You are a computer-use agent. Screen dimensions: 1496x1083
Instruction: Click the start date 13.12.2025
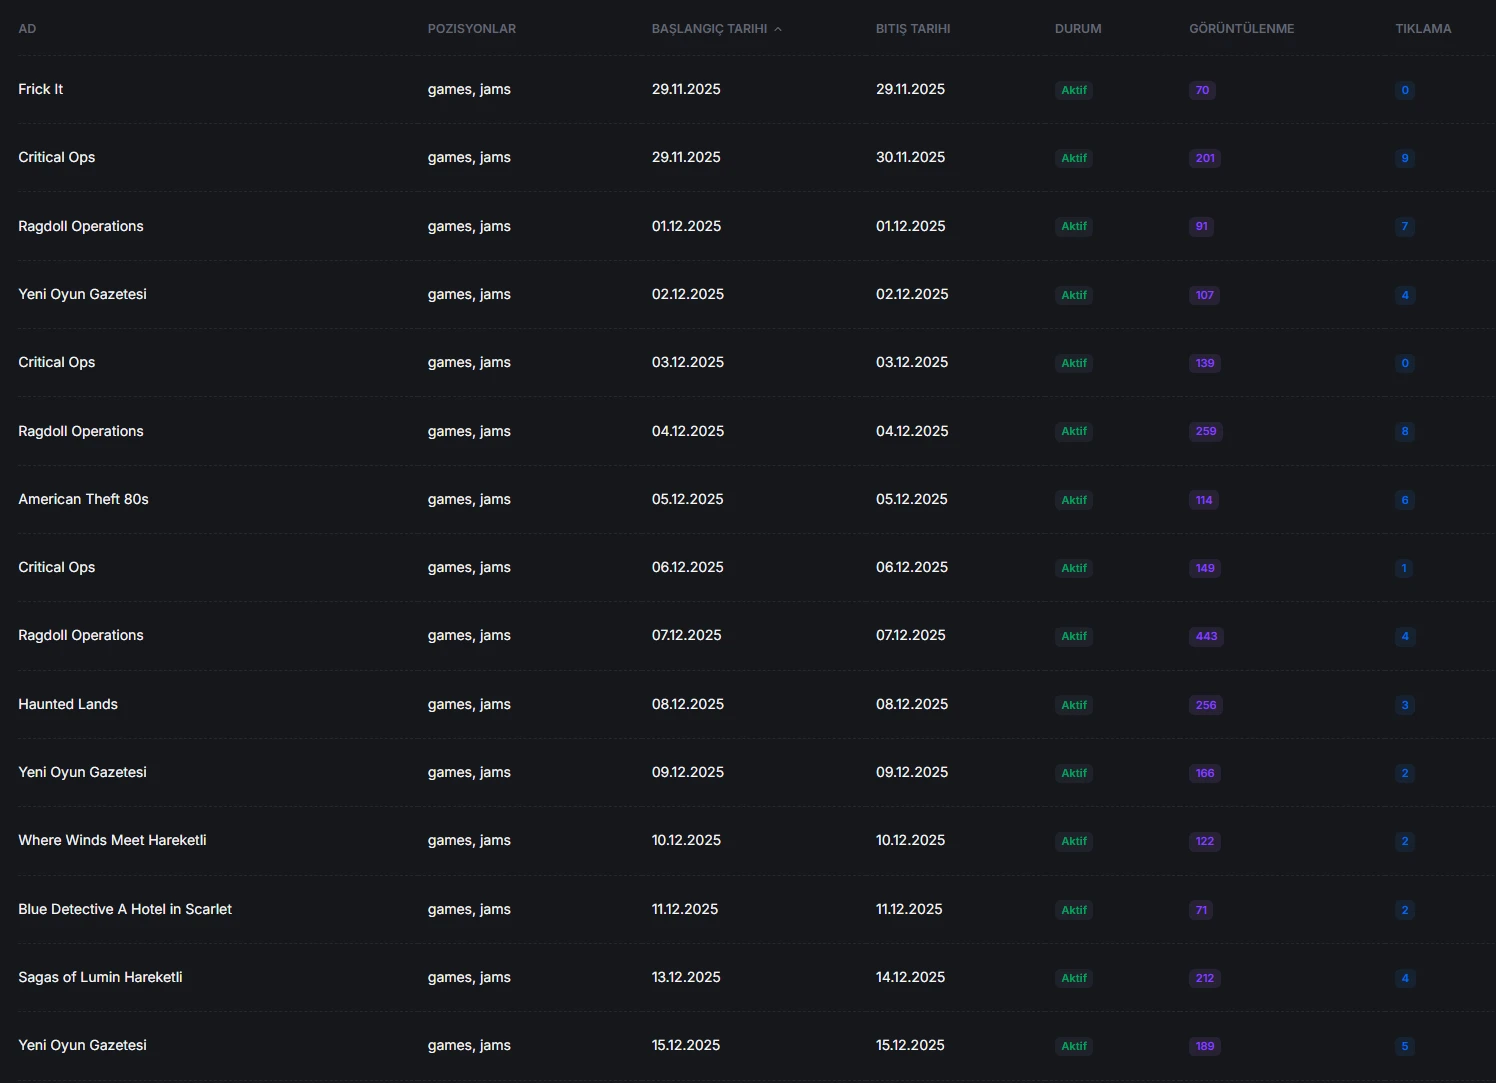point(686,977)
